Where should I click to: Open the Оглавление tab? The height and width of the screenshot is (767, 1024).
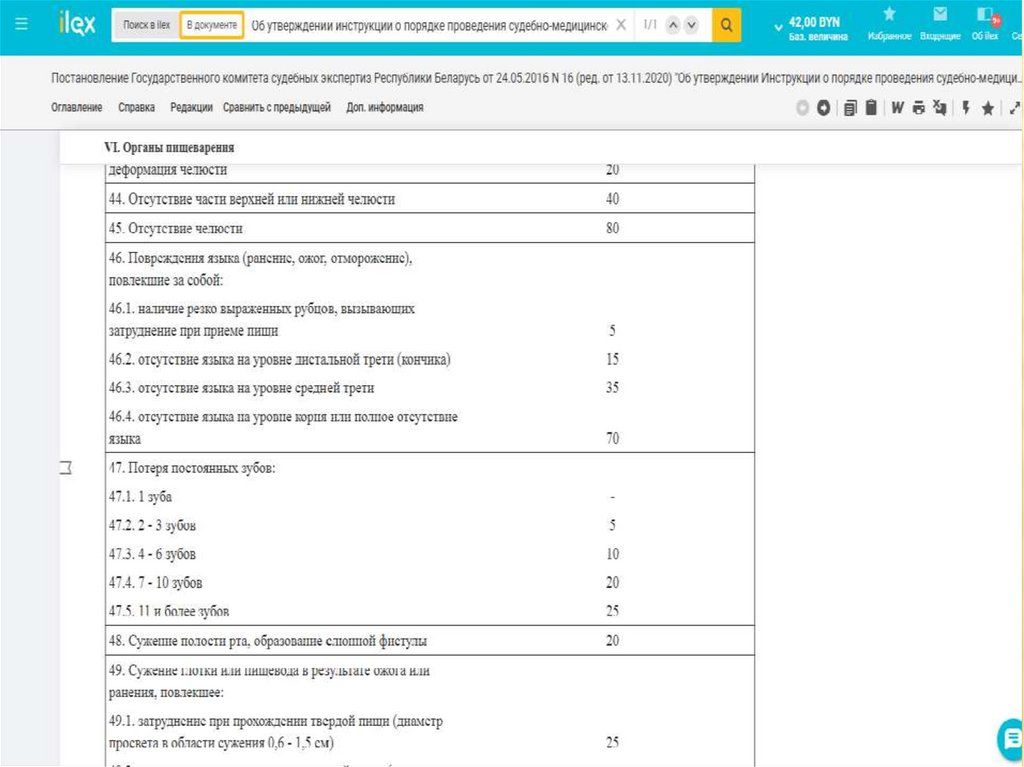click(x=77, y=108)
